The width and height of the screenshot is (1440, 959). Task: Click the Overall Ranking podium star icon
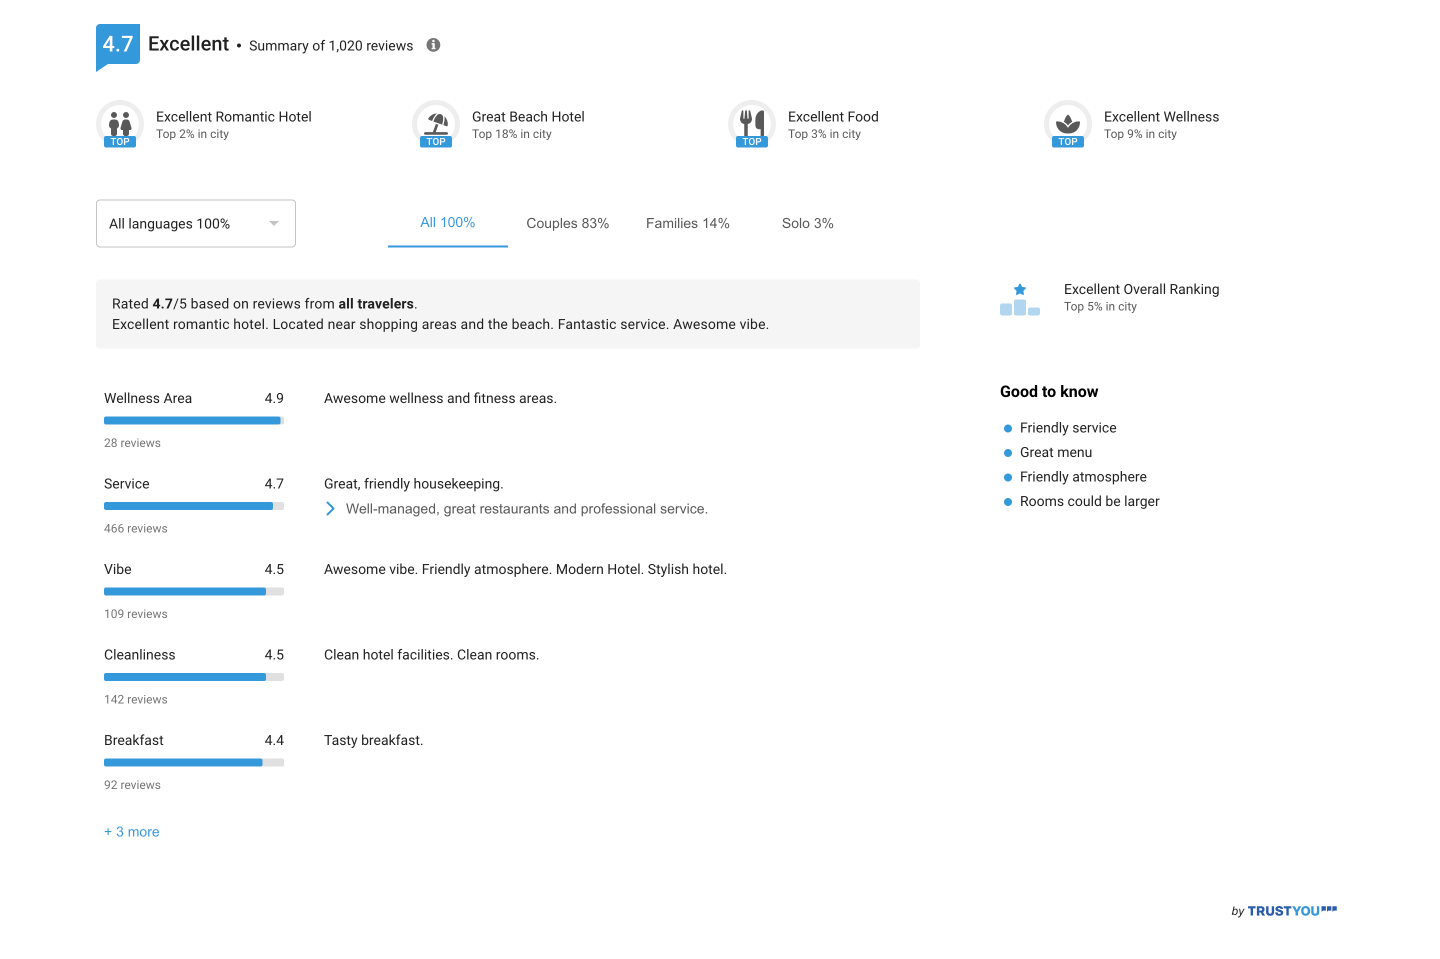point(1020,299)
